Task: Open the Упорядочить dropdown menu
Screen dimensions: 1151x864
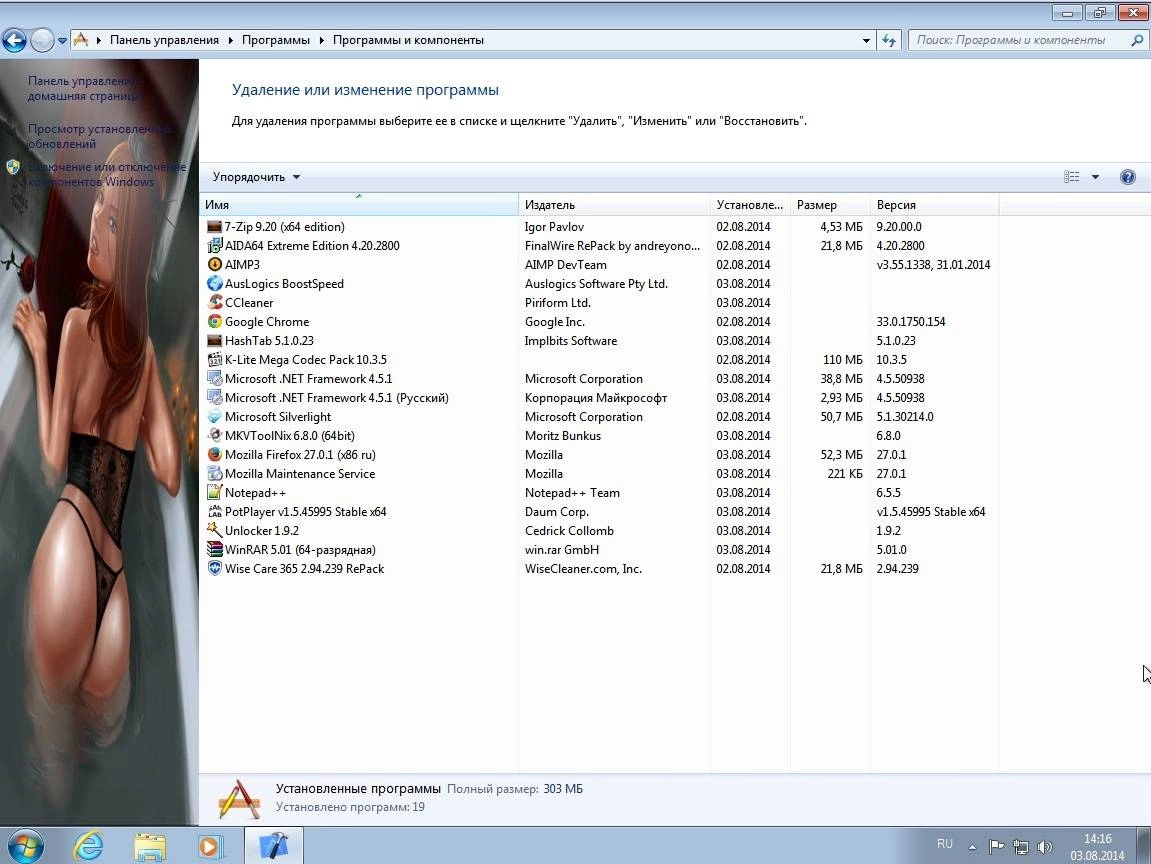Action: pos(256,177)
